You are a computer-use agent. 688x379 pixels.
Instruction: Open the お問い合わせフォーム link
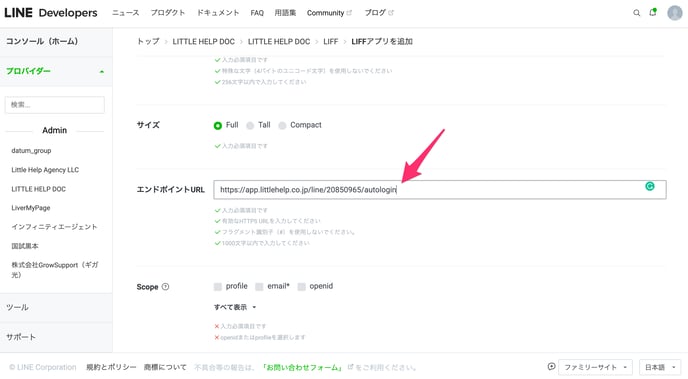click(302, 367)
